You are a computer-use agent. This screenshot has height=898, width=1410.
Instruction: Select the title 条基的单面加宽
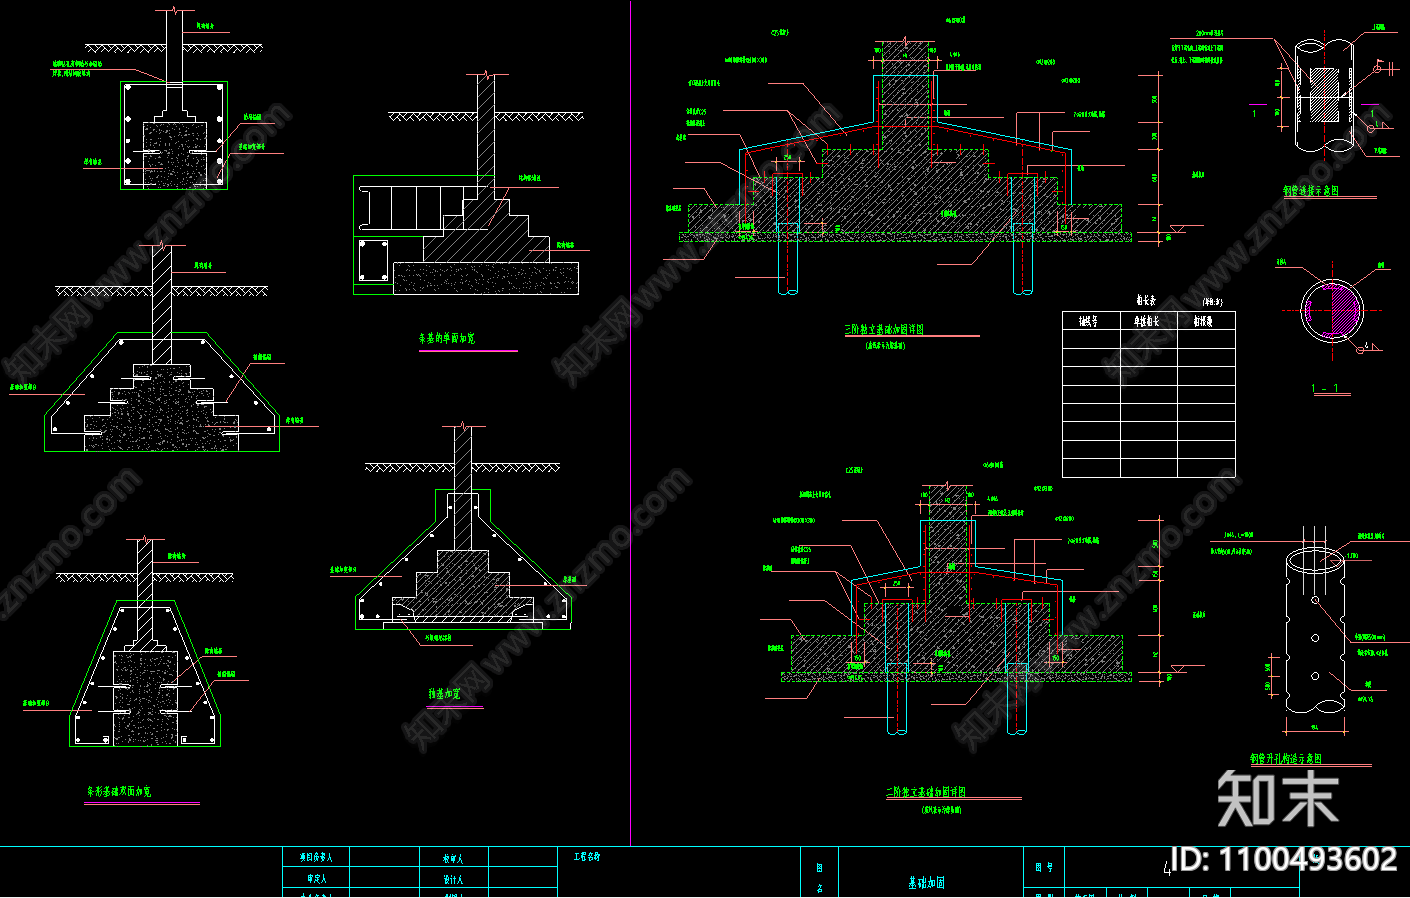point(447,339)
